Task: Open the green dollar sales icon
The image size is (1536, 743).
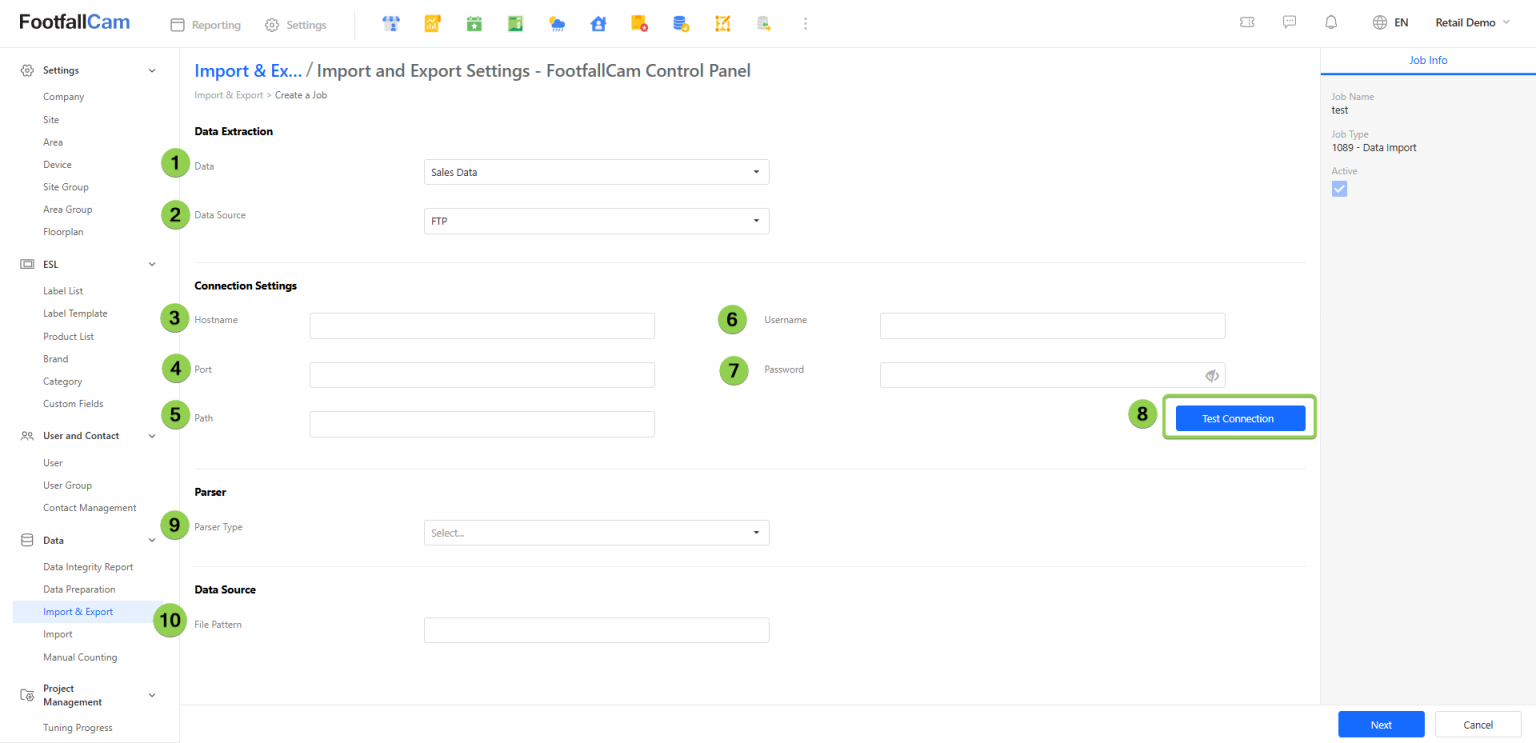Action: coord(515,24)
